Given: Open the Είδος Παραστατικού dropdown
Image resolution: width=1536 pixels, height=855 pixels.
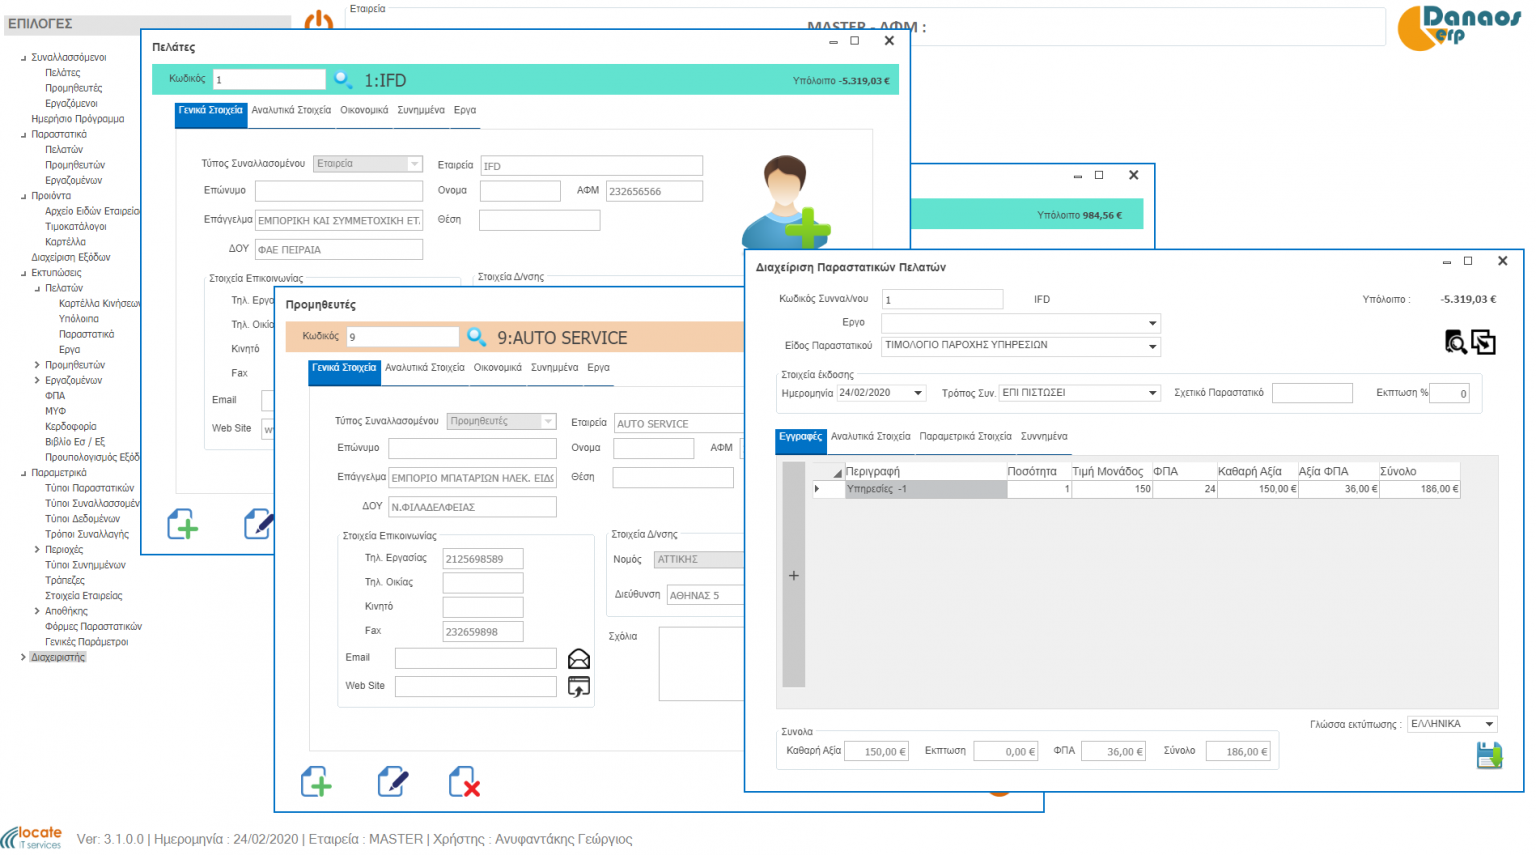Looking at the screenshot, I should coord(1152,346).
